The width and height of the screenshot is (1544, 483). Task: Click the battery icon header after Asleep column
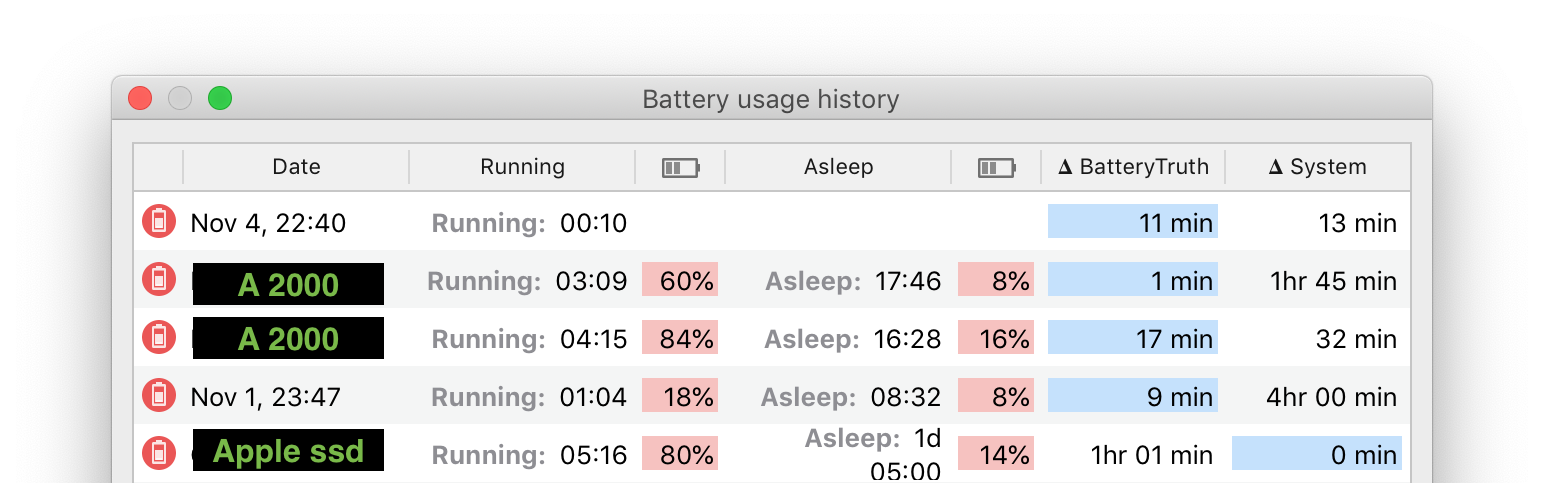click(996, 167)
